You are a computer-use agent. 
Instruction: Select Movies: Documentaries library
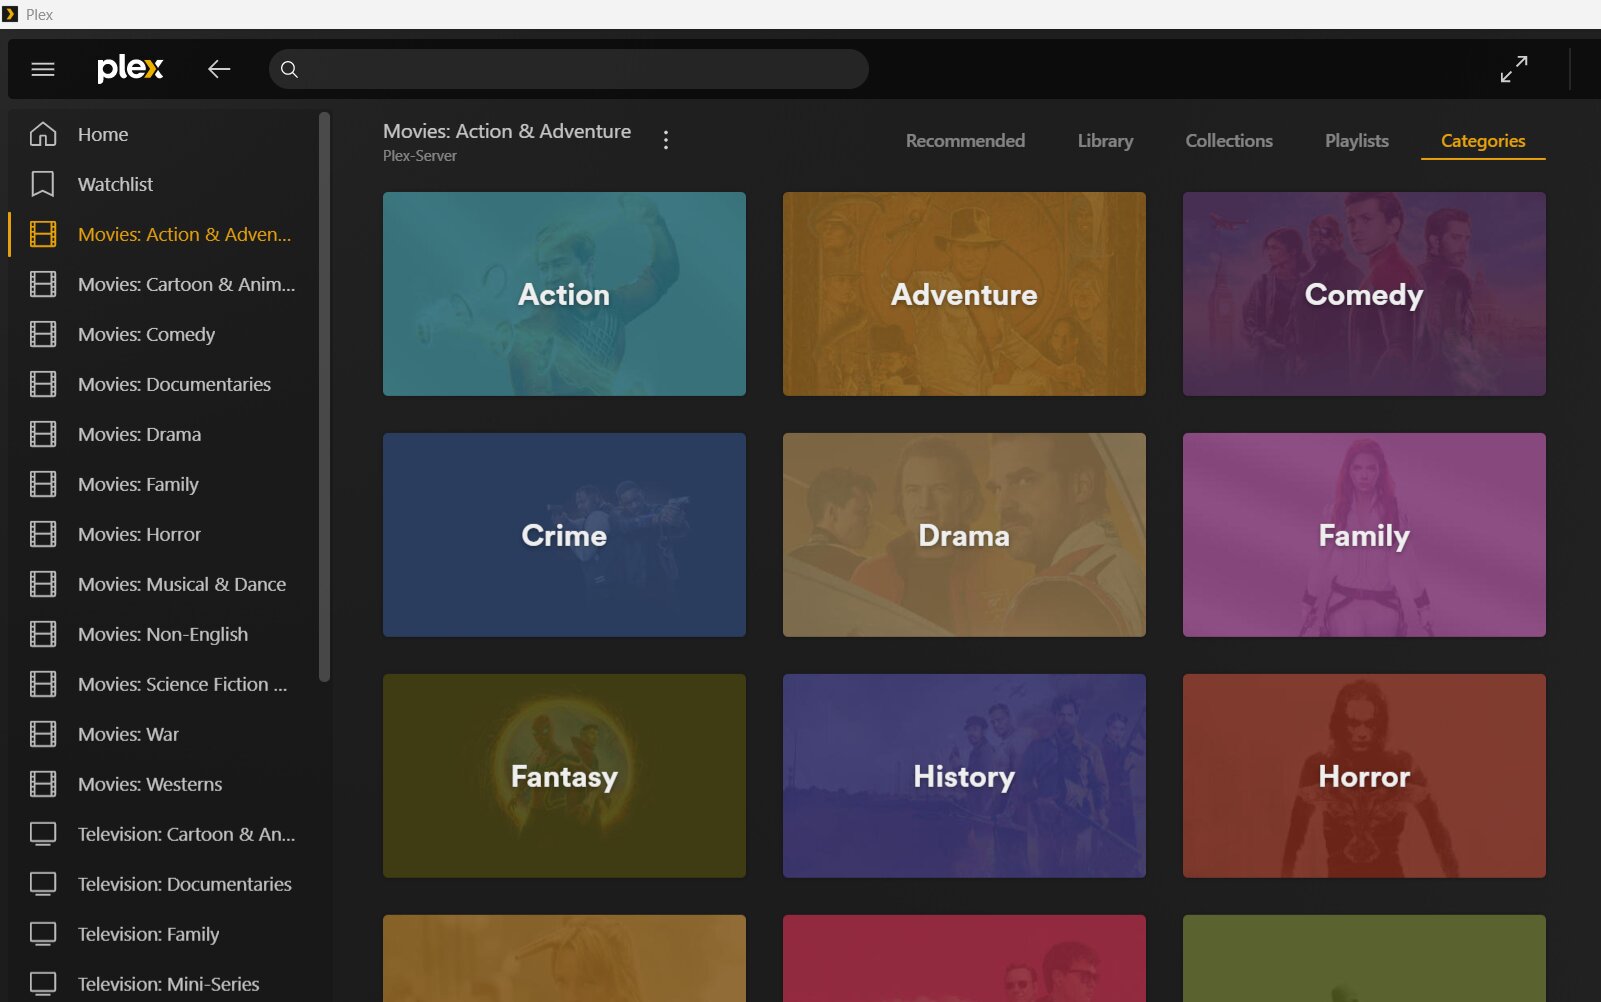pyautogui.click(x=174, y=384)
